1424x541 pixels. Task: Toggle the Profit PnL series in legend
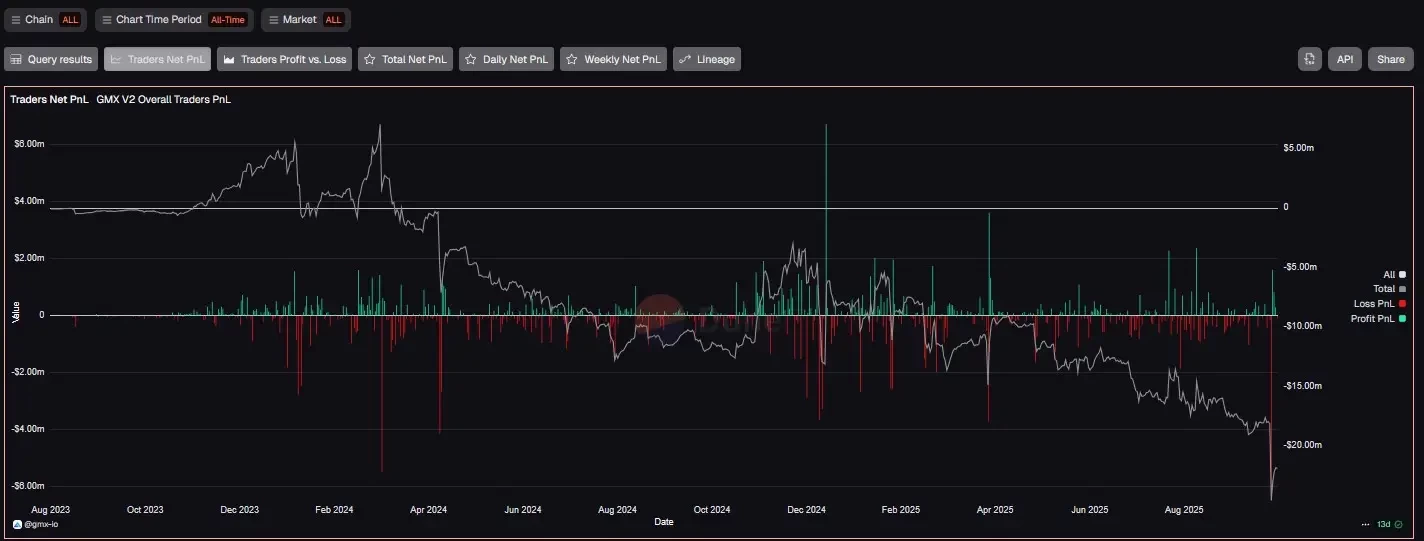1375,318
